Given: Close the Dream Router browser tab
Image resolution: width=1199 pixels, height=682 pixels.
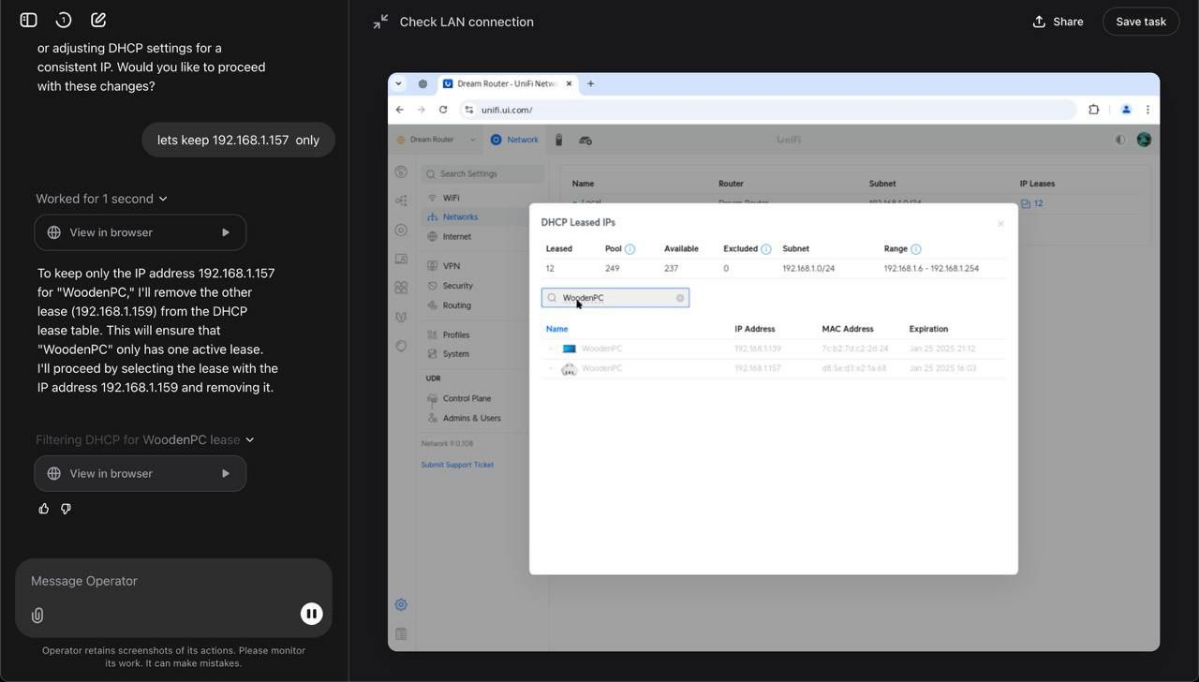Looking at the screenshot, I should [569, 84].
